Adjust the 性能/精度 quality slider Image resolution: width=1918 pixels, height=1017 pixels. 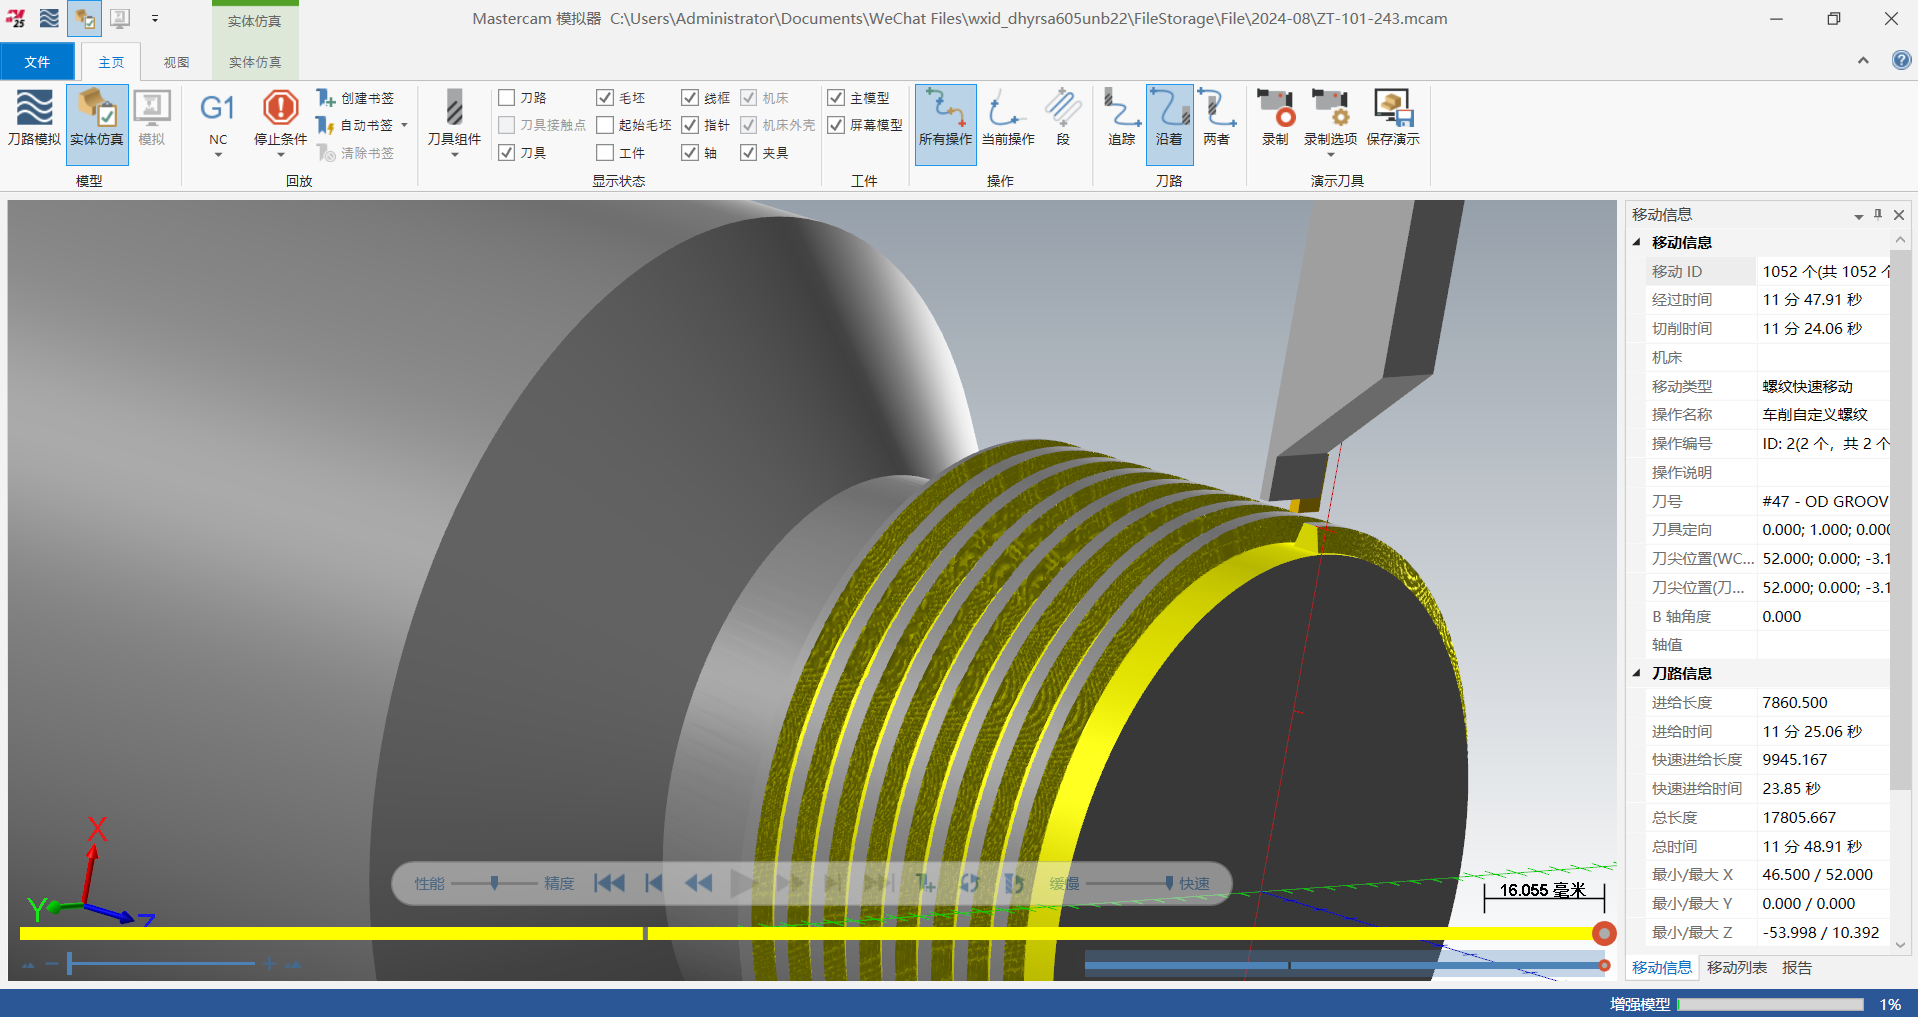pos(494,883)
